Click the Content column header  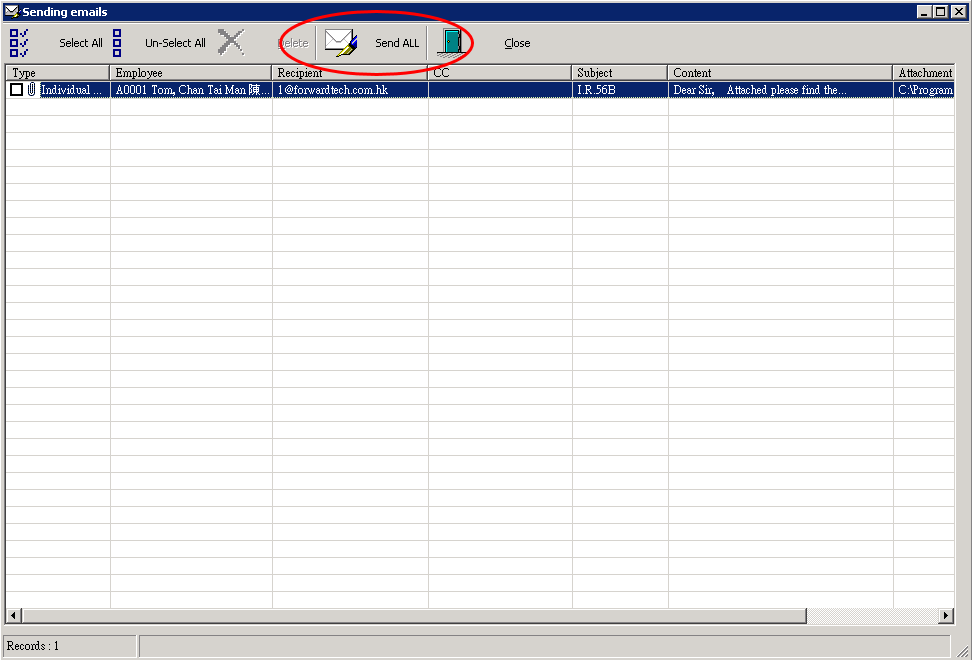click(780, 73)
